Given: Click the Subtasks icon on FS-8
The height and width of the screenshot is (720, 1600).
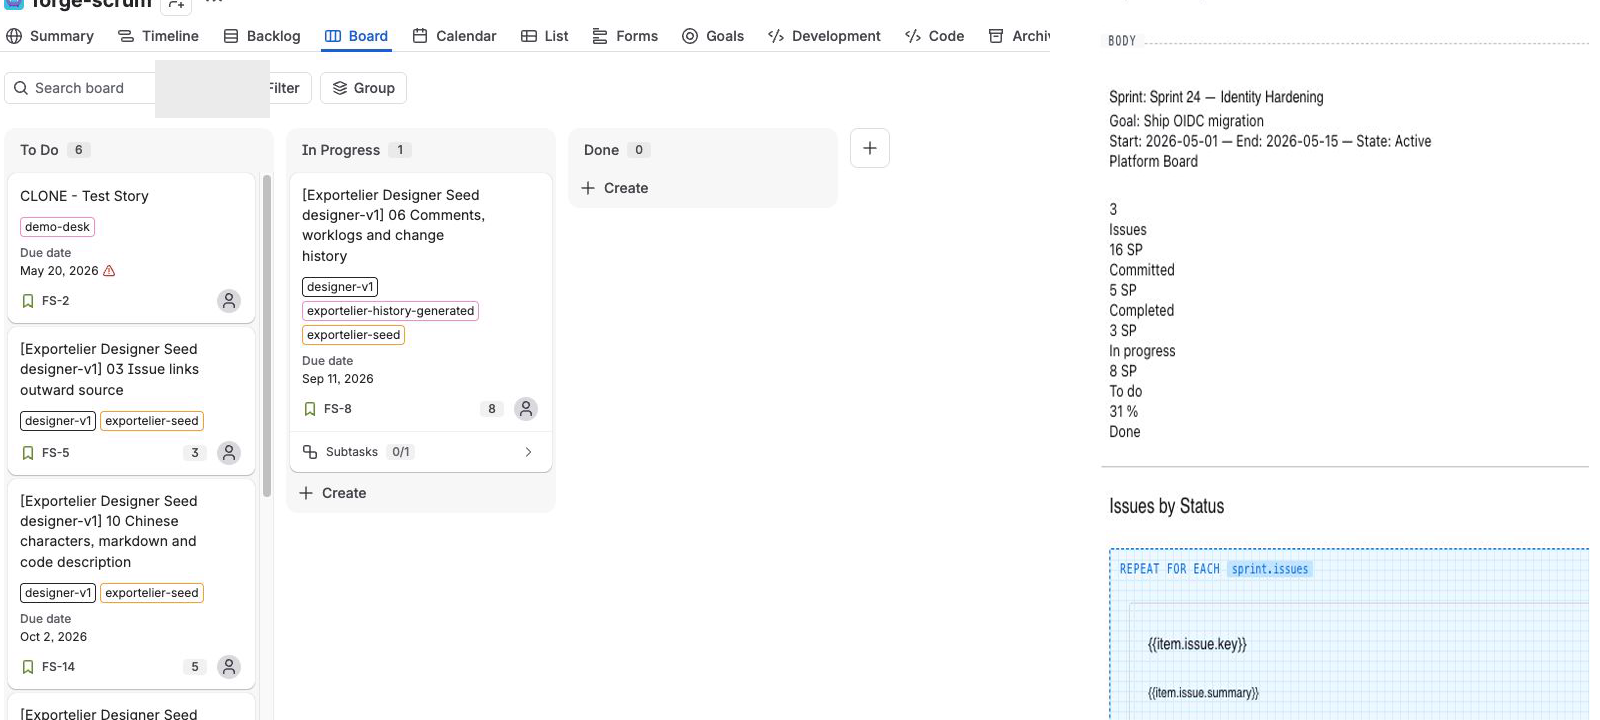Looking at the screenshot, I should [310, 452].
